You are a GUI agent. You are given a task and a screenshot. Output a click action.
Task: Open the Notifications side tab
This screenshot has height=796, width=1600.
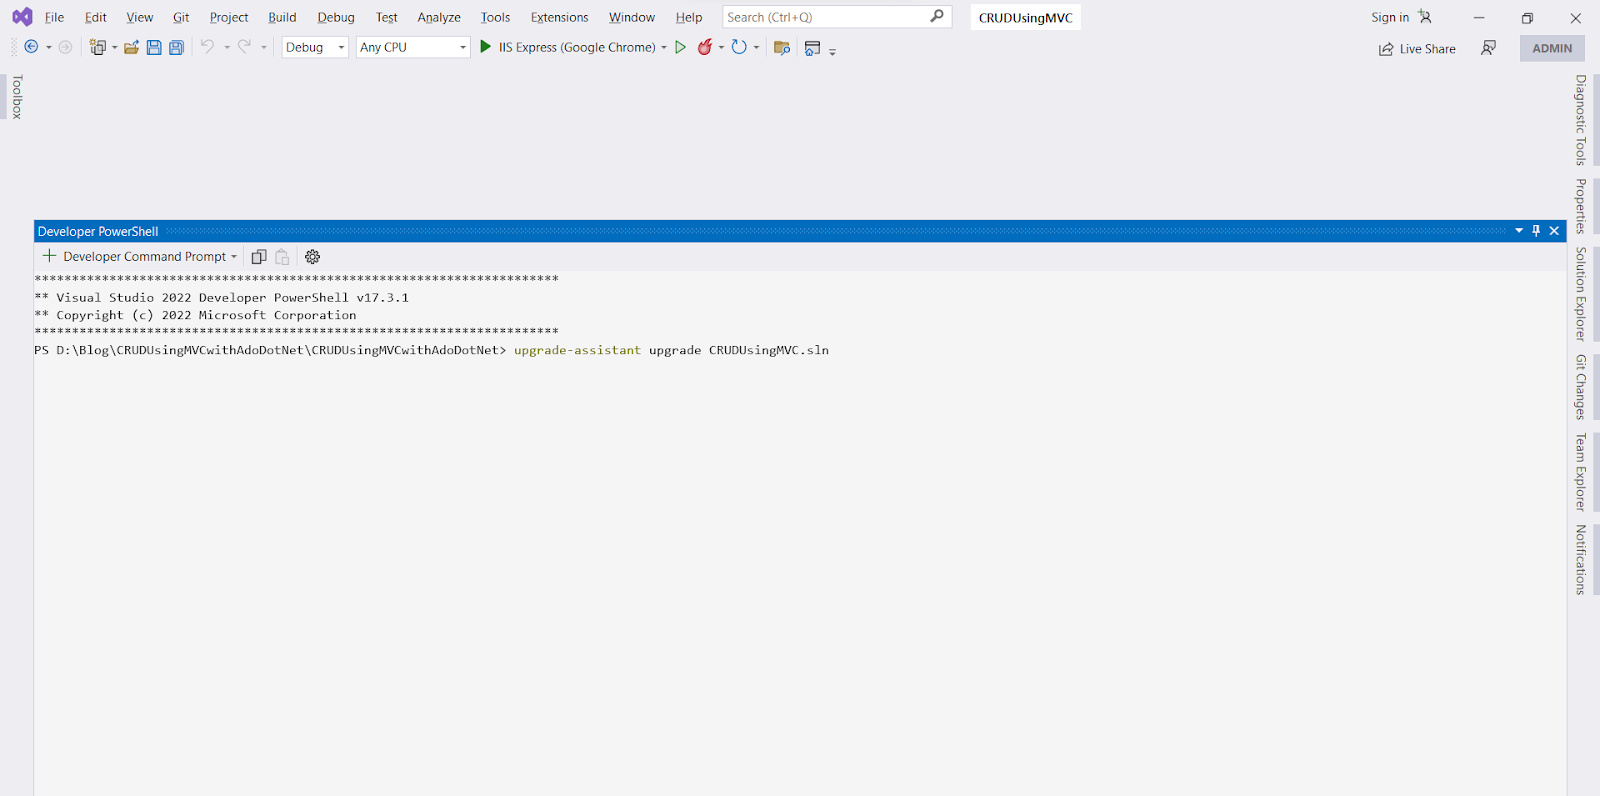[1581, 560]
